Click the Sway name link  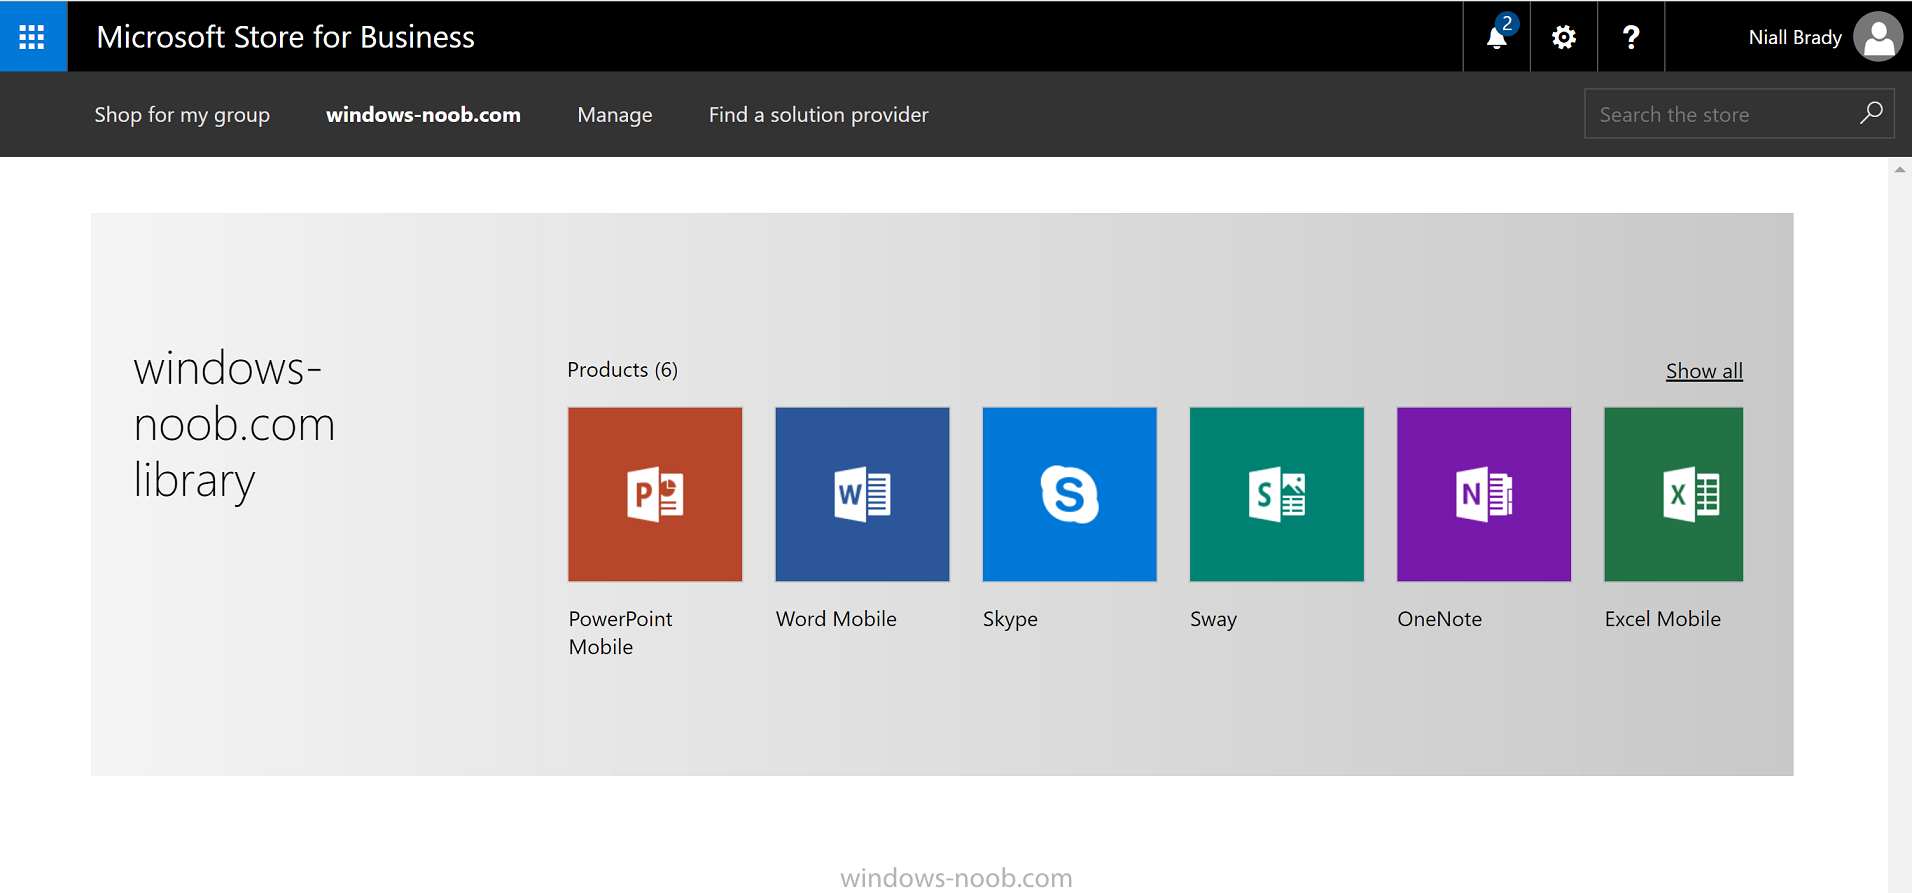1213,620
